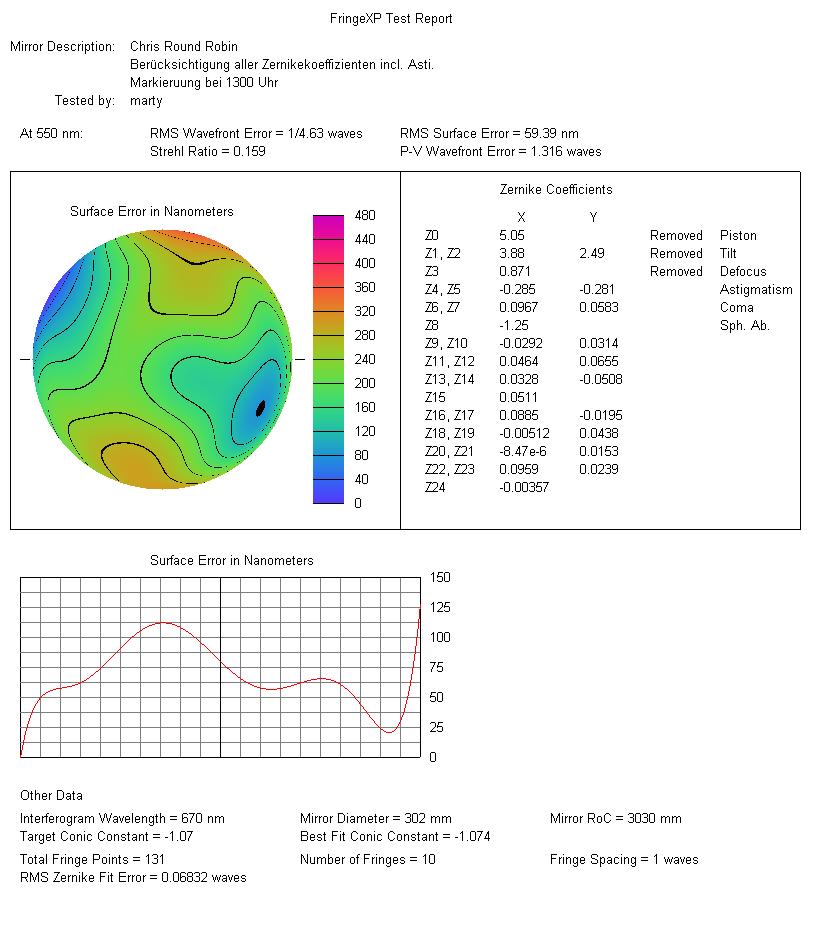Click the Coma label
This screenshot has width=829, height=929.
(x=737, y=307)
